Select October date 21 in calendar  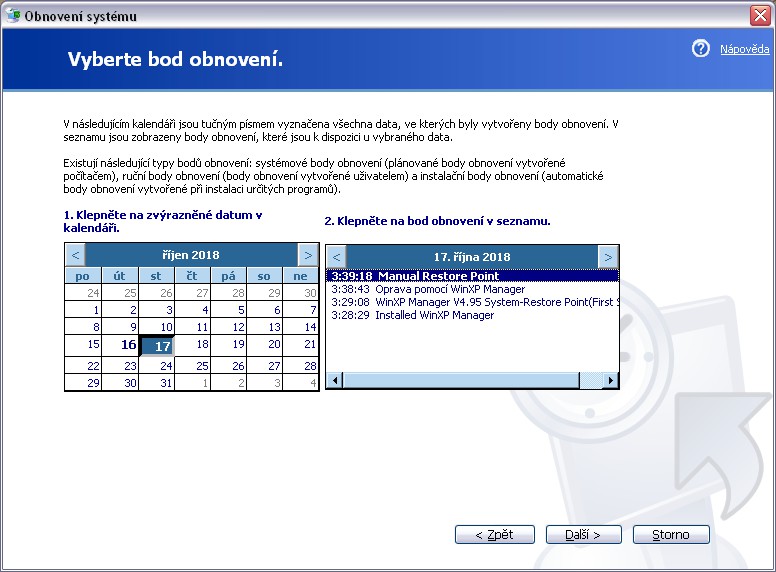pos(300,345)
